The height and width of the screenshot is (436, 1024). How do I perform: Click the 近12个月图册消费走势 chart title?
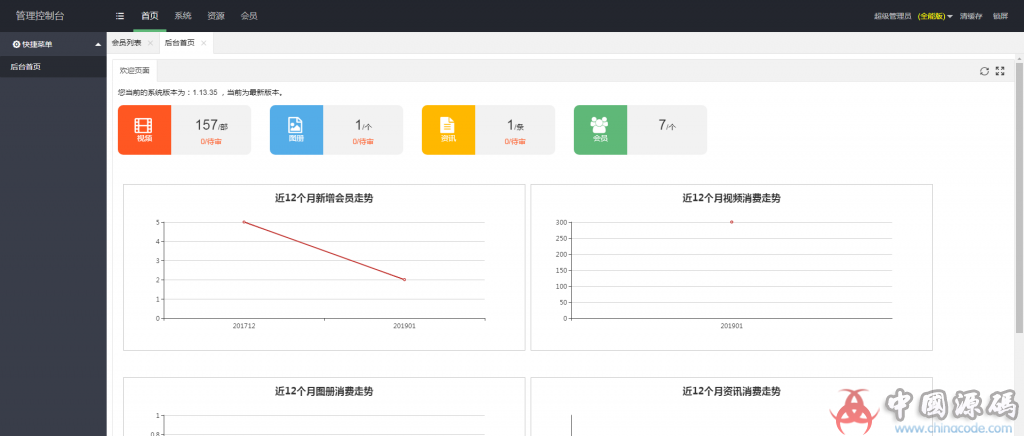[x=324, y=392]
